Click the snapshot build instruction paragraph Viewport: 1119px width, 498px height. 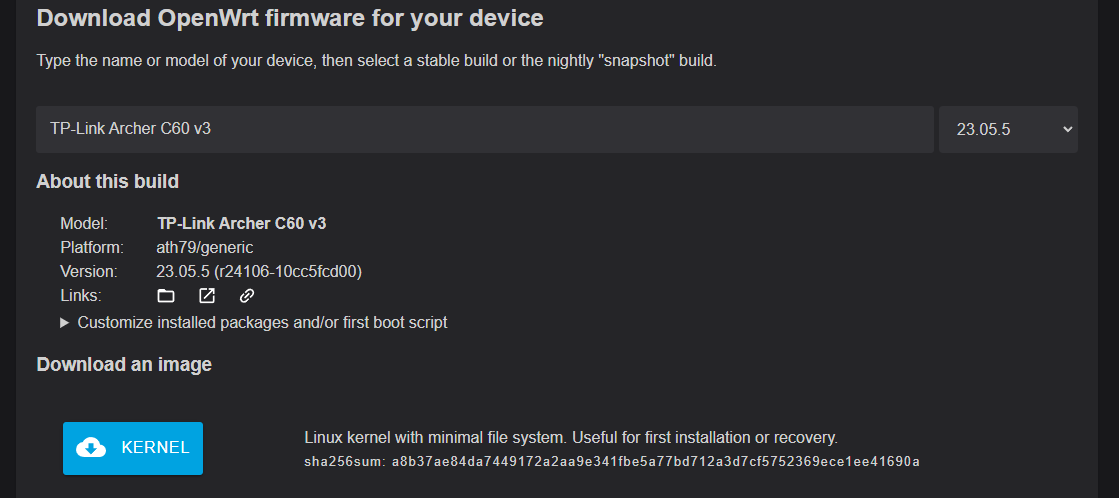pyautogui.click(x=376, y=61)
